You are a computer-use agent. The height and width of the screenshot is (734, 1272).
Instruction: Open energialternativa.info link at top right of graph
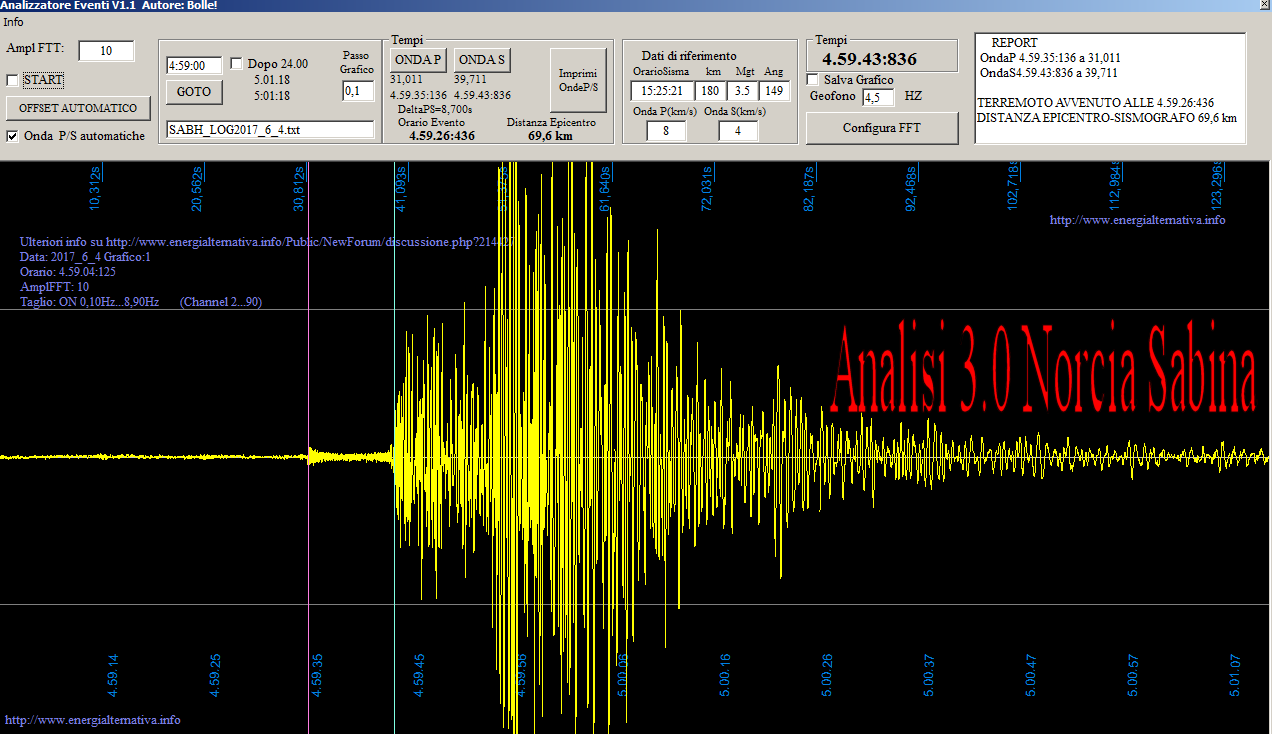click(1137, 220)
